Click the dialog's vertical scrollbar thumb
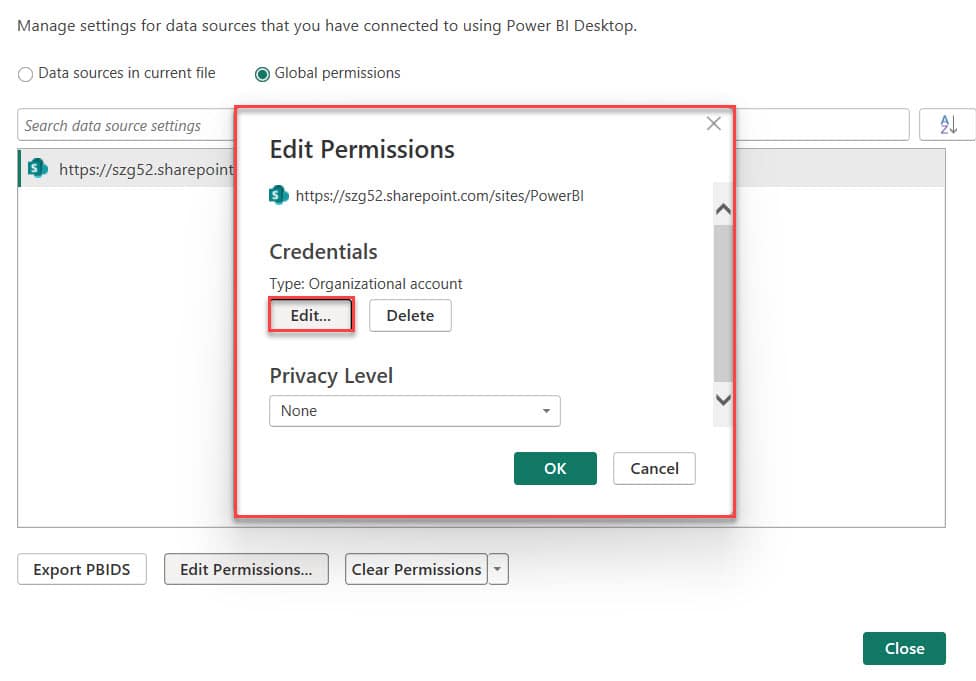Image resolution: width=976 pixels, height=681 pixels. tap(723, 303)
